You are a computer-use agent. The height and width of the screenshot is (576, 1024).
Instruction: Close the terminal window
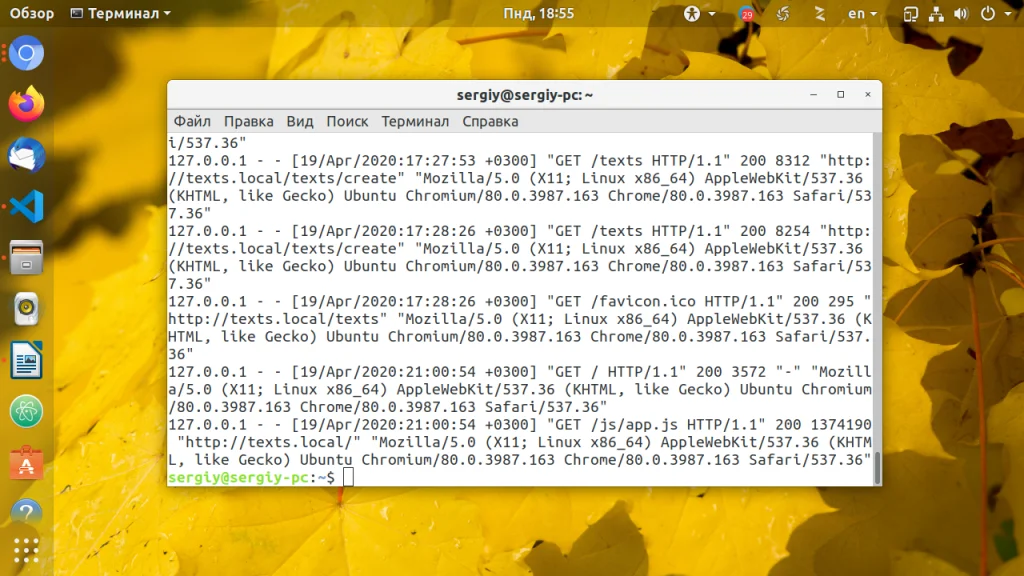pos(868,95)
